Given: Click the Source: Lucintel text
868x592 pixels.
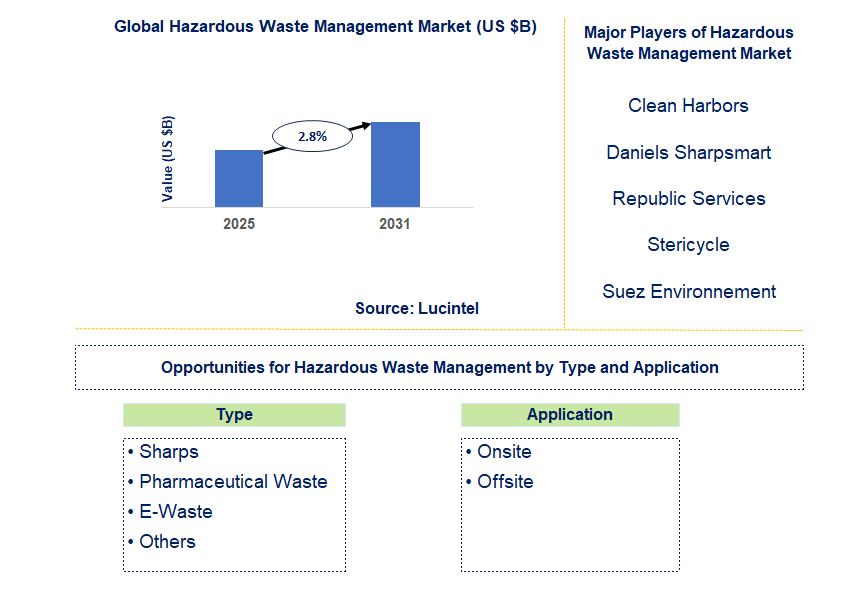Looking at the screenshot, I should pos(417,308).
